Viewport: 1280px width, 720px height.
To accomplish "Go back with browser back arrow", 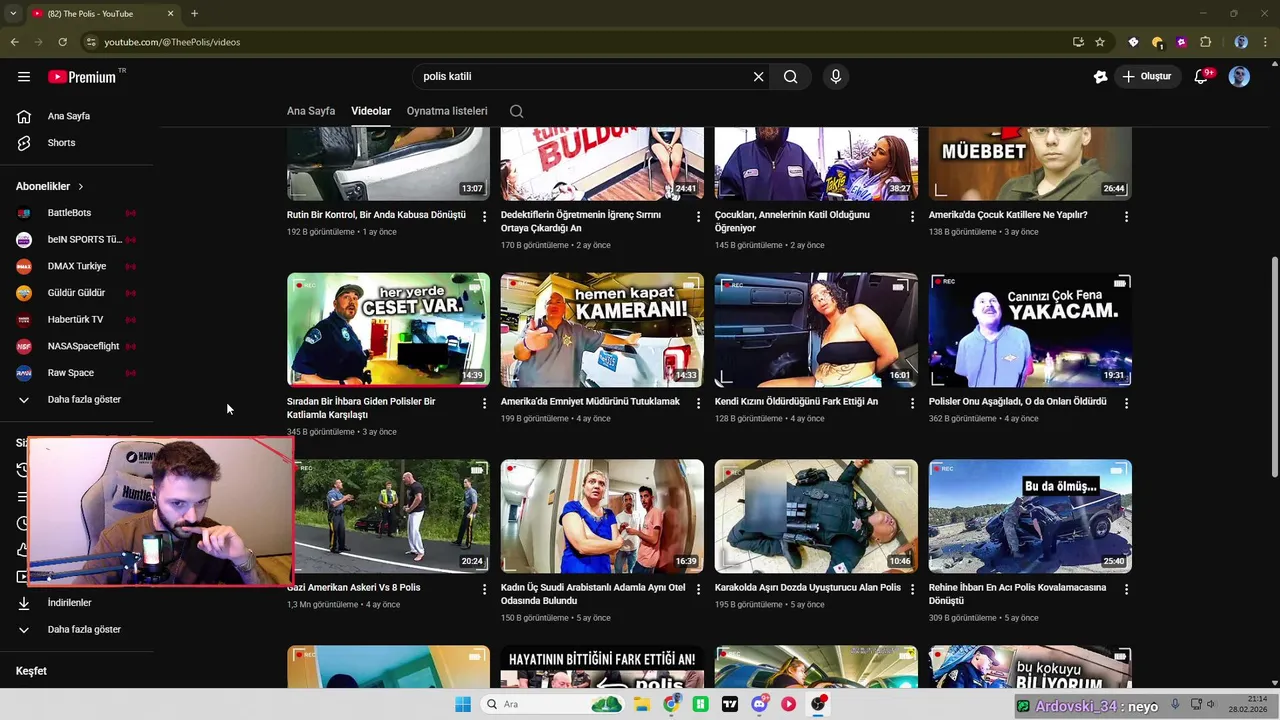I will coord(14,42).
